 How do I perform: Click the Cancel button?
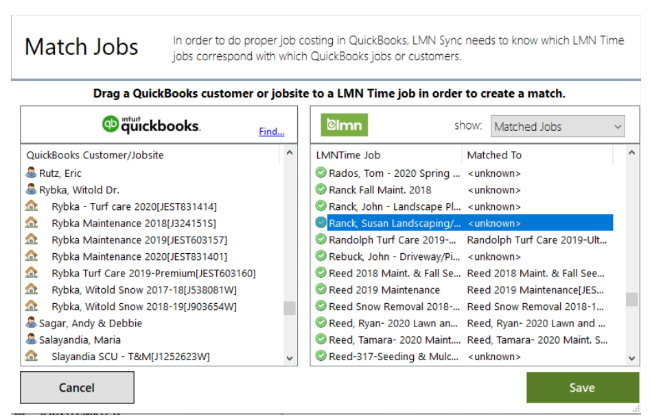point(77,388)
